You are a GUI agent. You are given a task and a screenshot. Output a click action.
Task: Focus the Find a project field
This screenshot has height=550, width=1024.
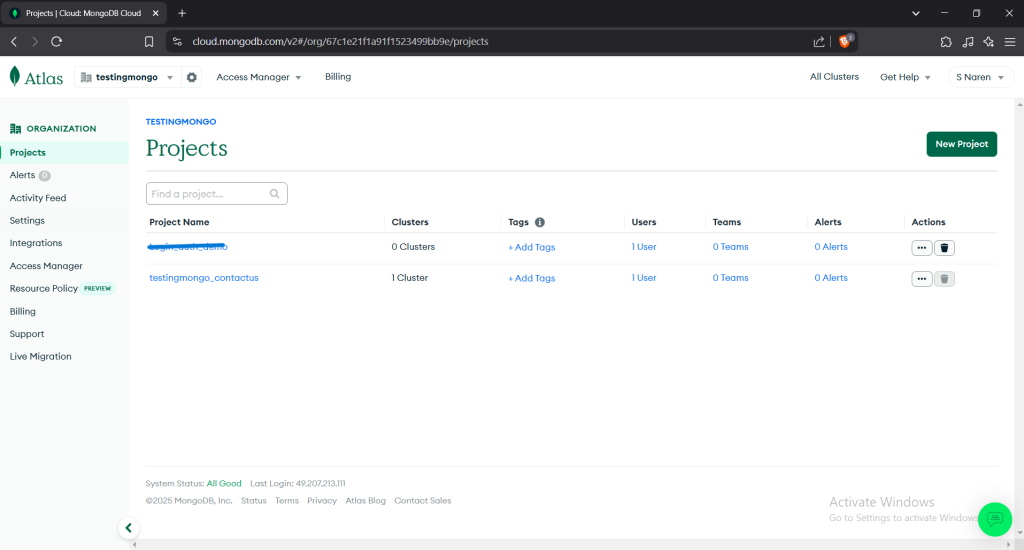[x=217, y=194]
